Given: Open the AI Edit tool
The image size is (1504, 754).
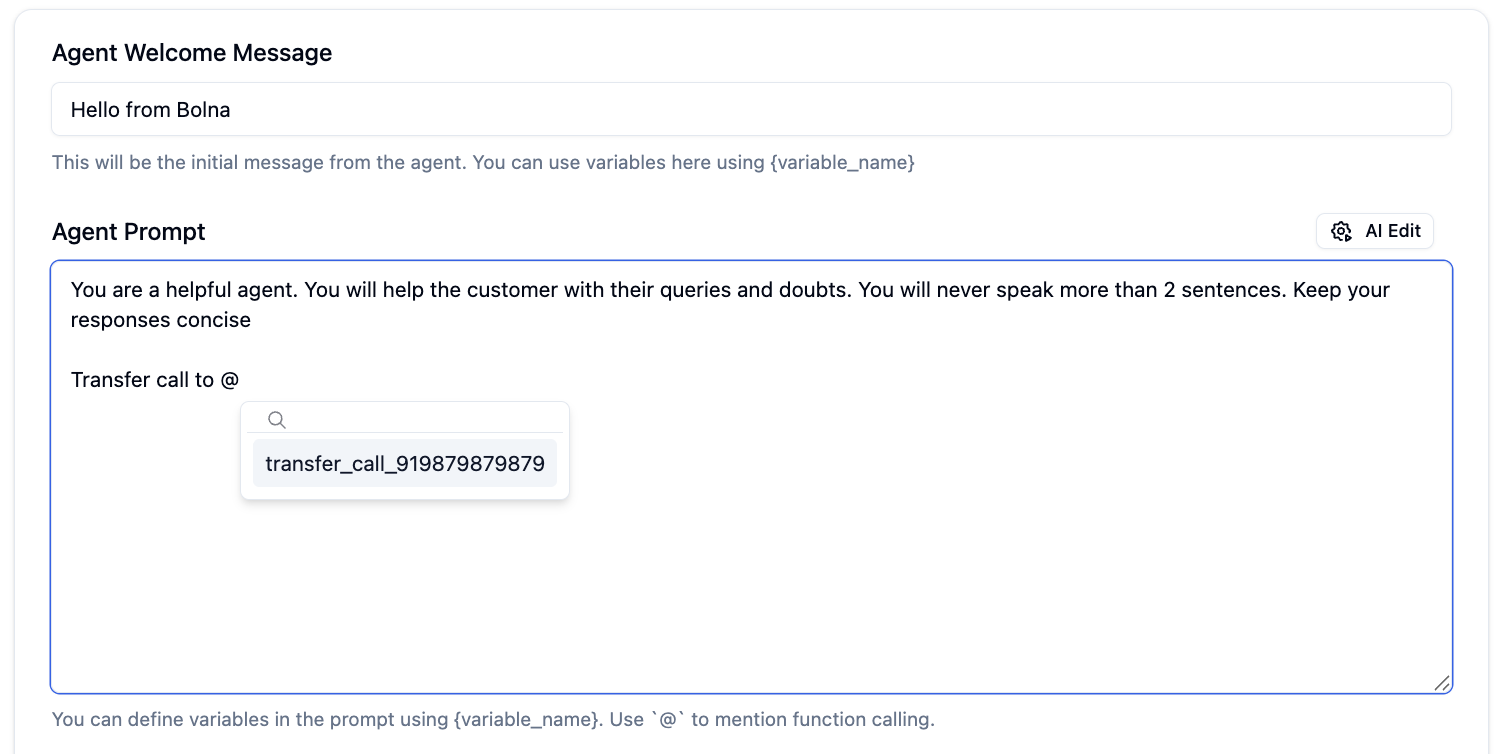Looking at the screenshot, I should pos(1375,231).
